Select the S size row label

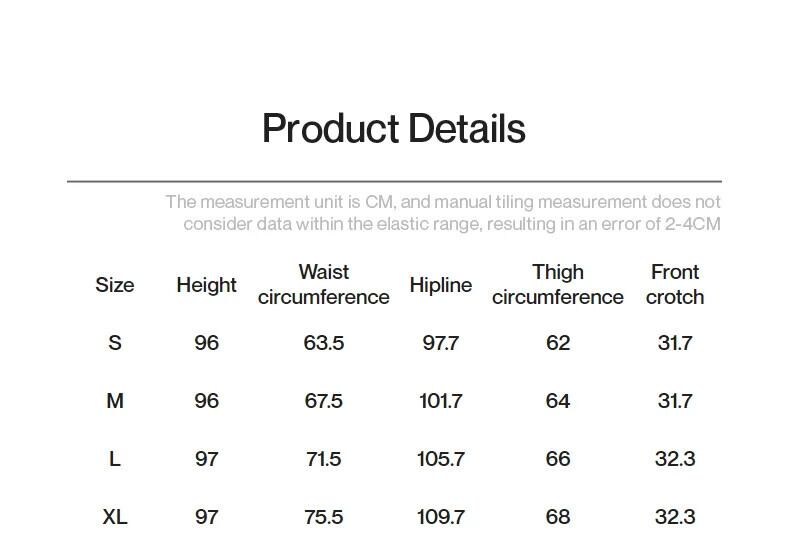coord(114,343)
